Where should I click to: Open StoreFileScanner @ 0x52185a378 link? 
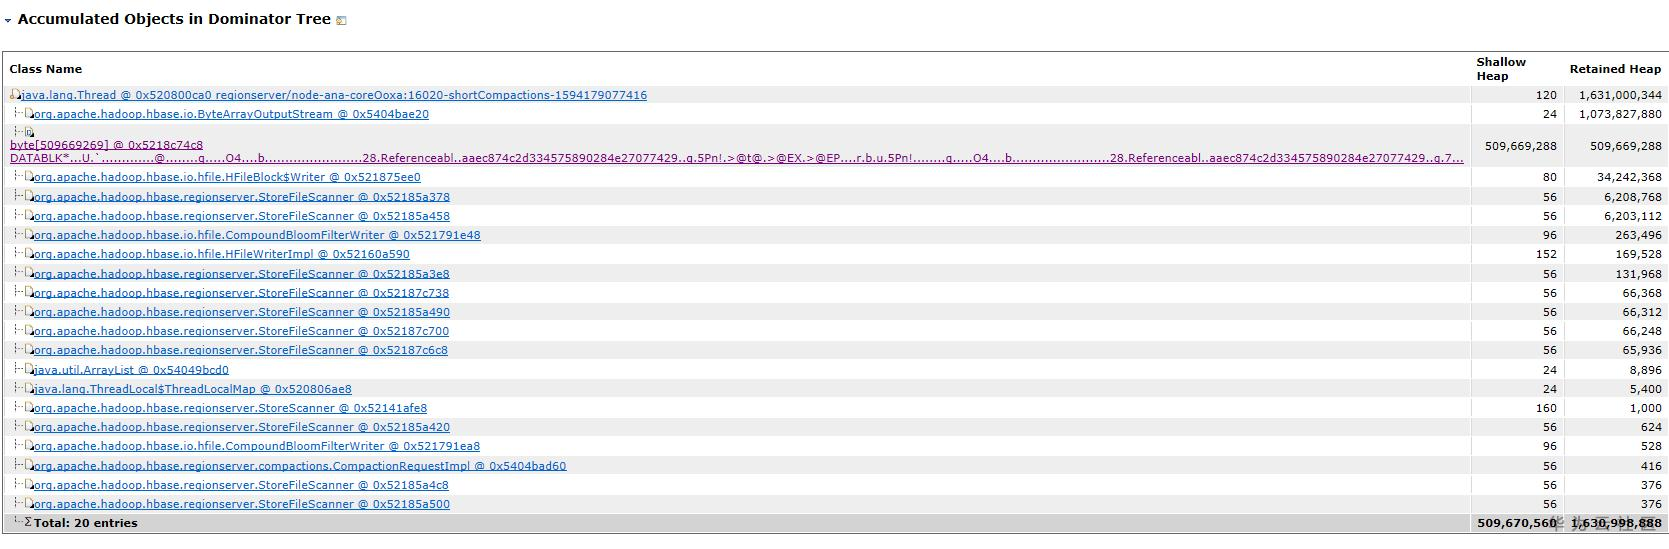tap(241, 197)
